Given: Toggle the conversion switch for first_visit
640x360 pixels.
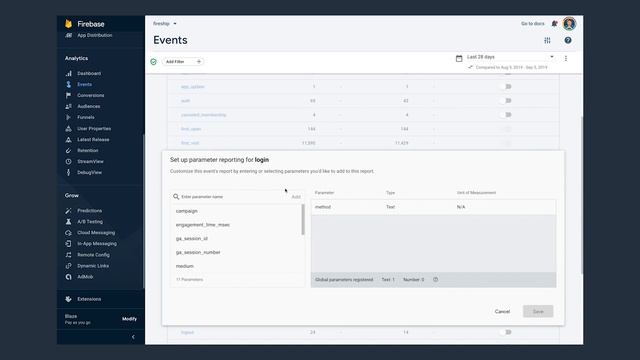Looking at the screenshot, I should click(x=506, y=143).
